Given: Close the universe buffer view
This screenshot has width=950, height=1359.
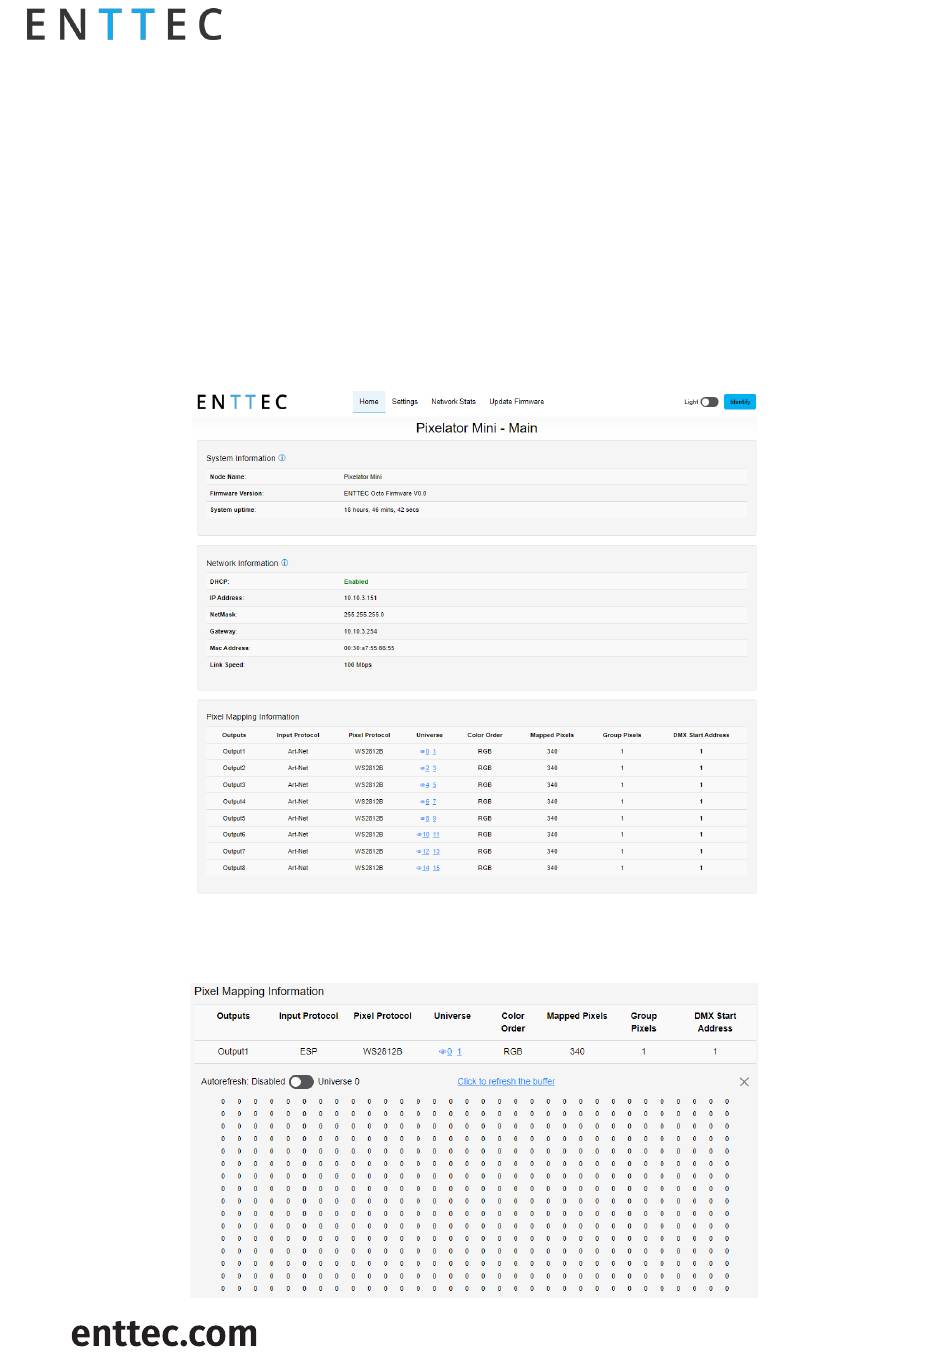Looking at the screenshot, I should coord(744,1082).
